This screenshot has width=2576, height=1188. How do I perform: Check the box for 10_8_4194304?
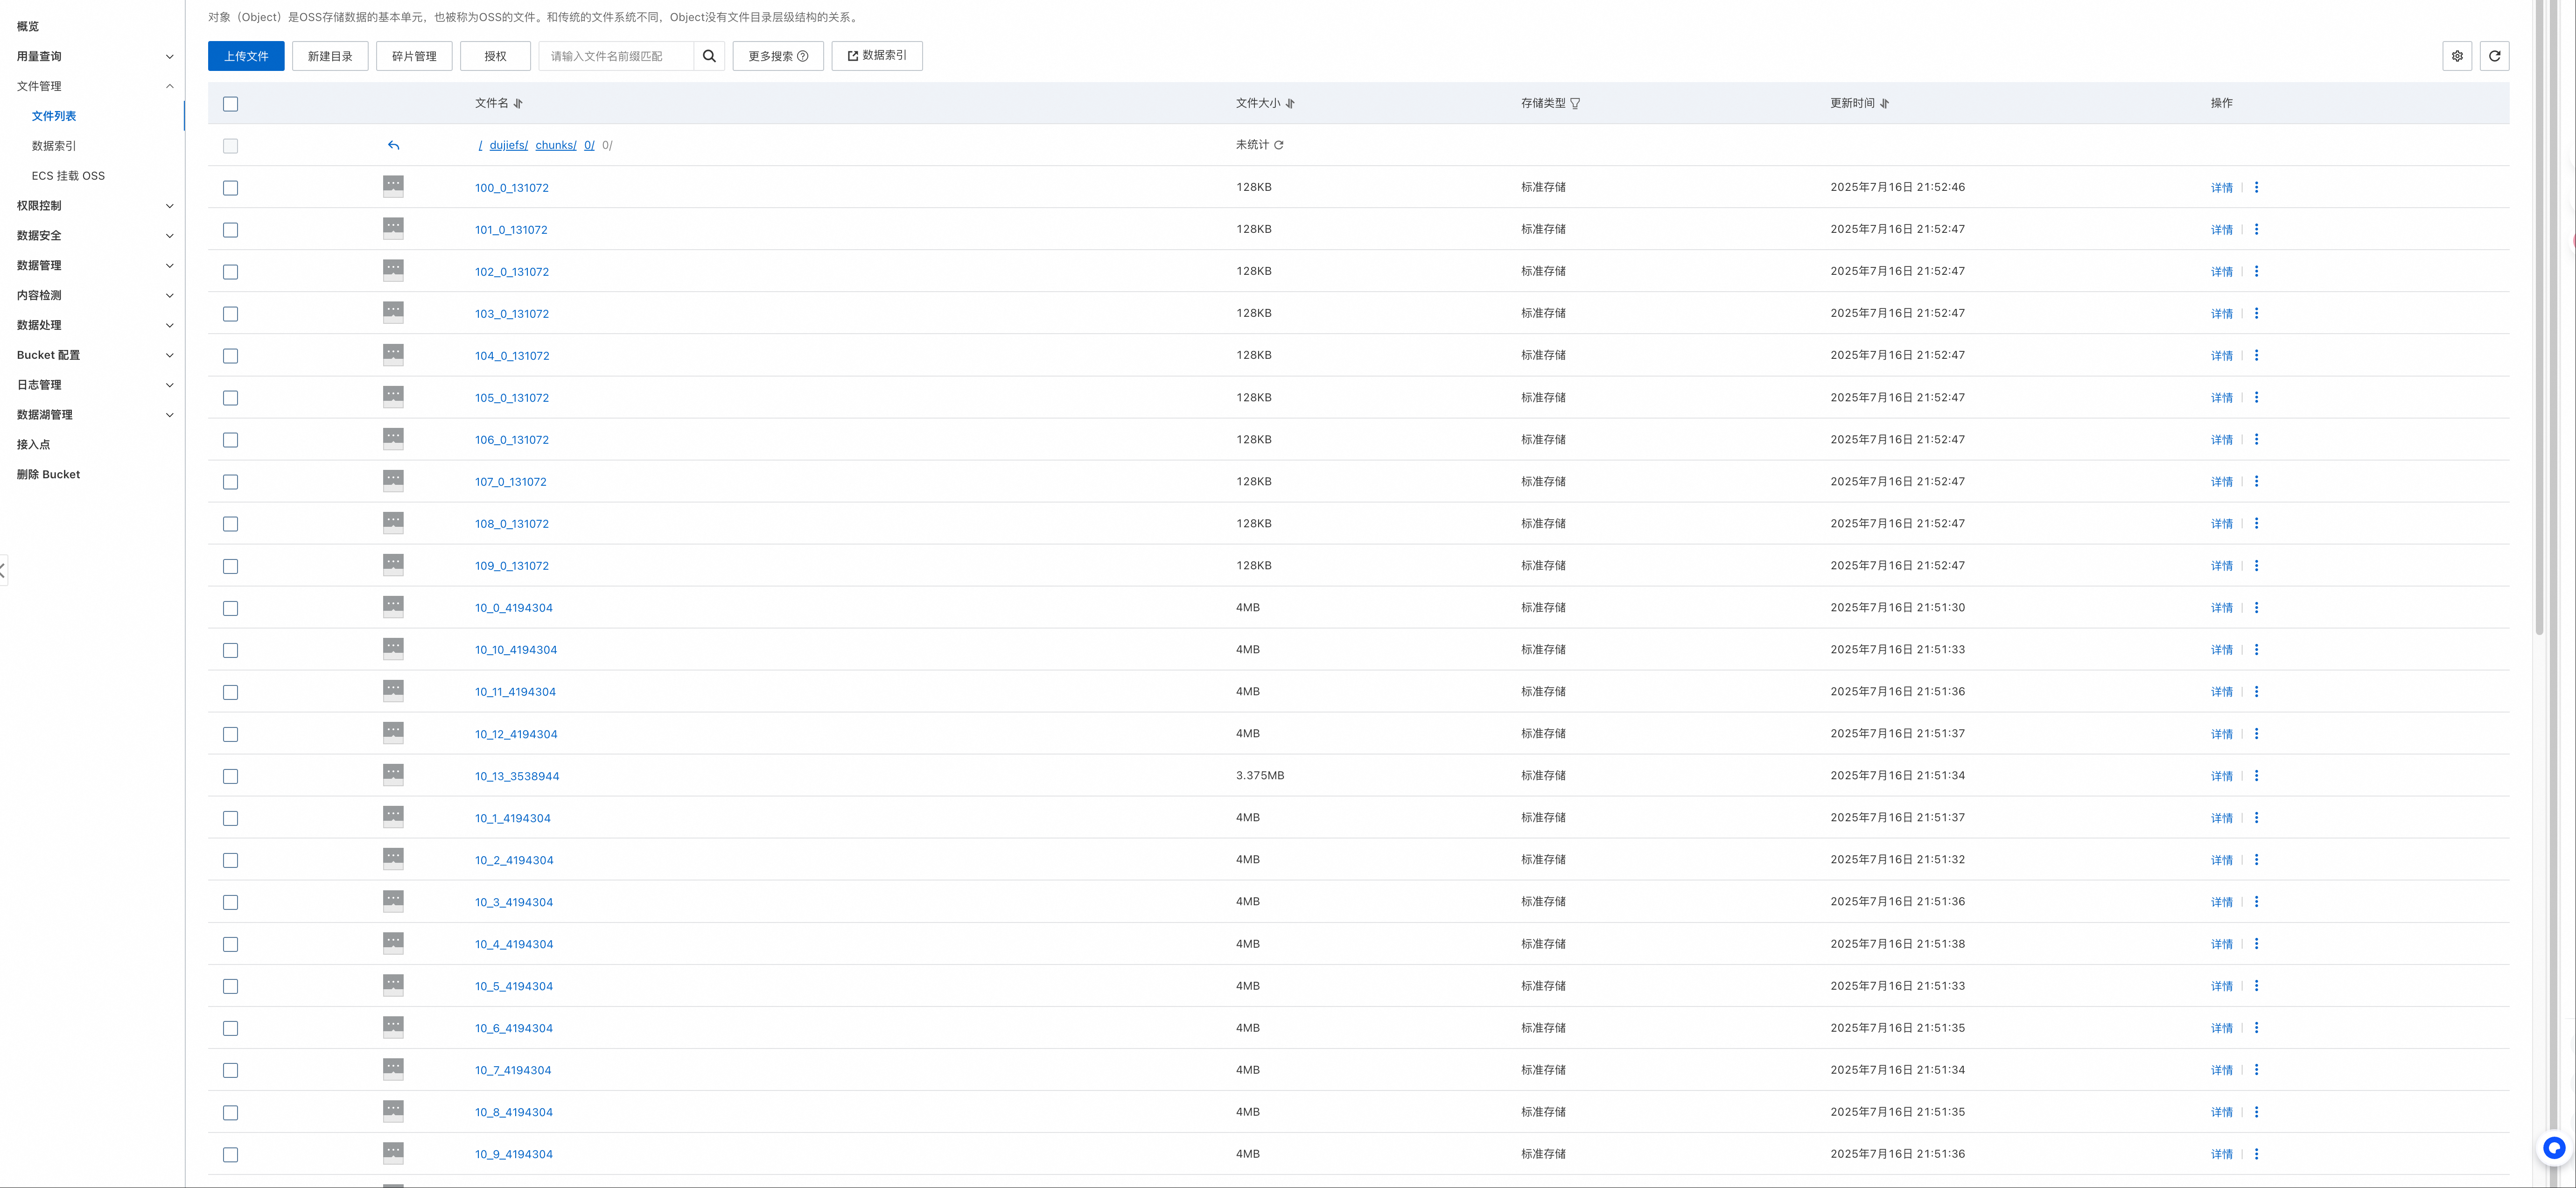(x=231, y=1112)
